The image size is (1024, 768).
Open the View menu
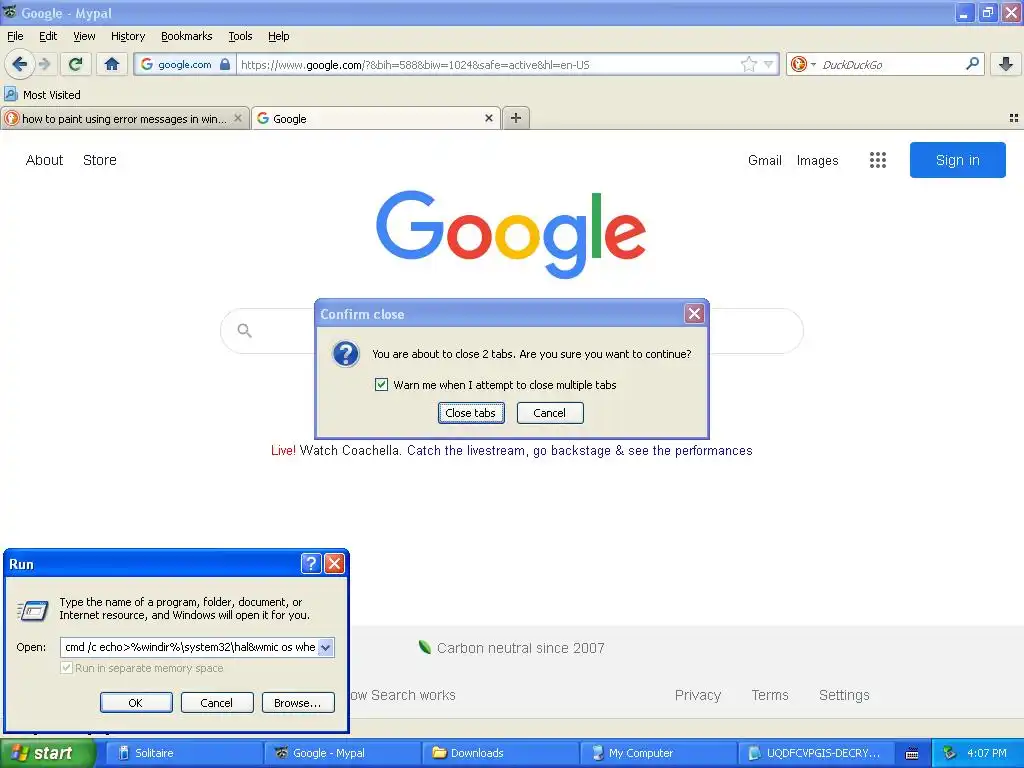click(x=84, y=36)
